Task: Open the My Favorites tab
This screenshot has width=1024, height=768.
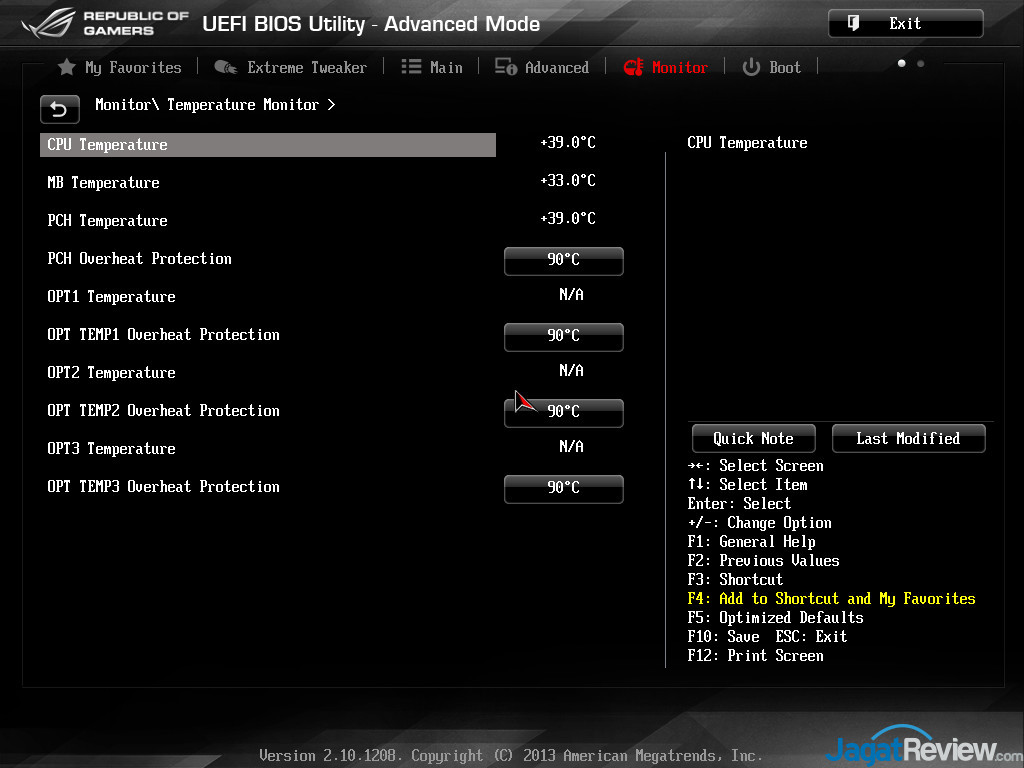Action: (120, 67)
